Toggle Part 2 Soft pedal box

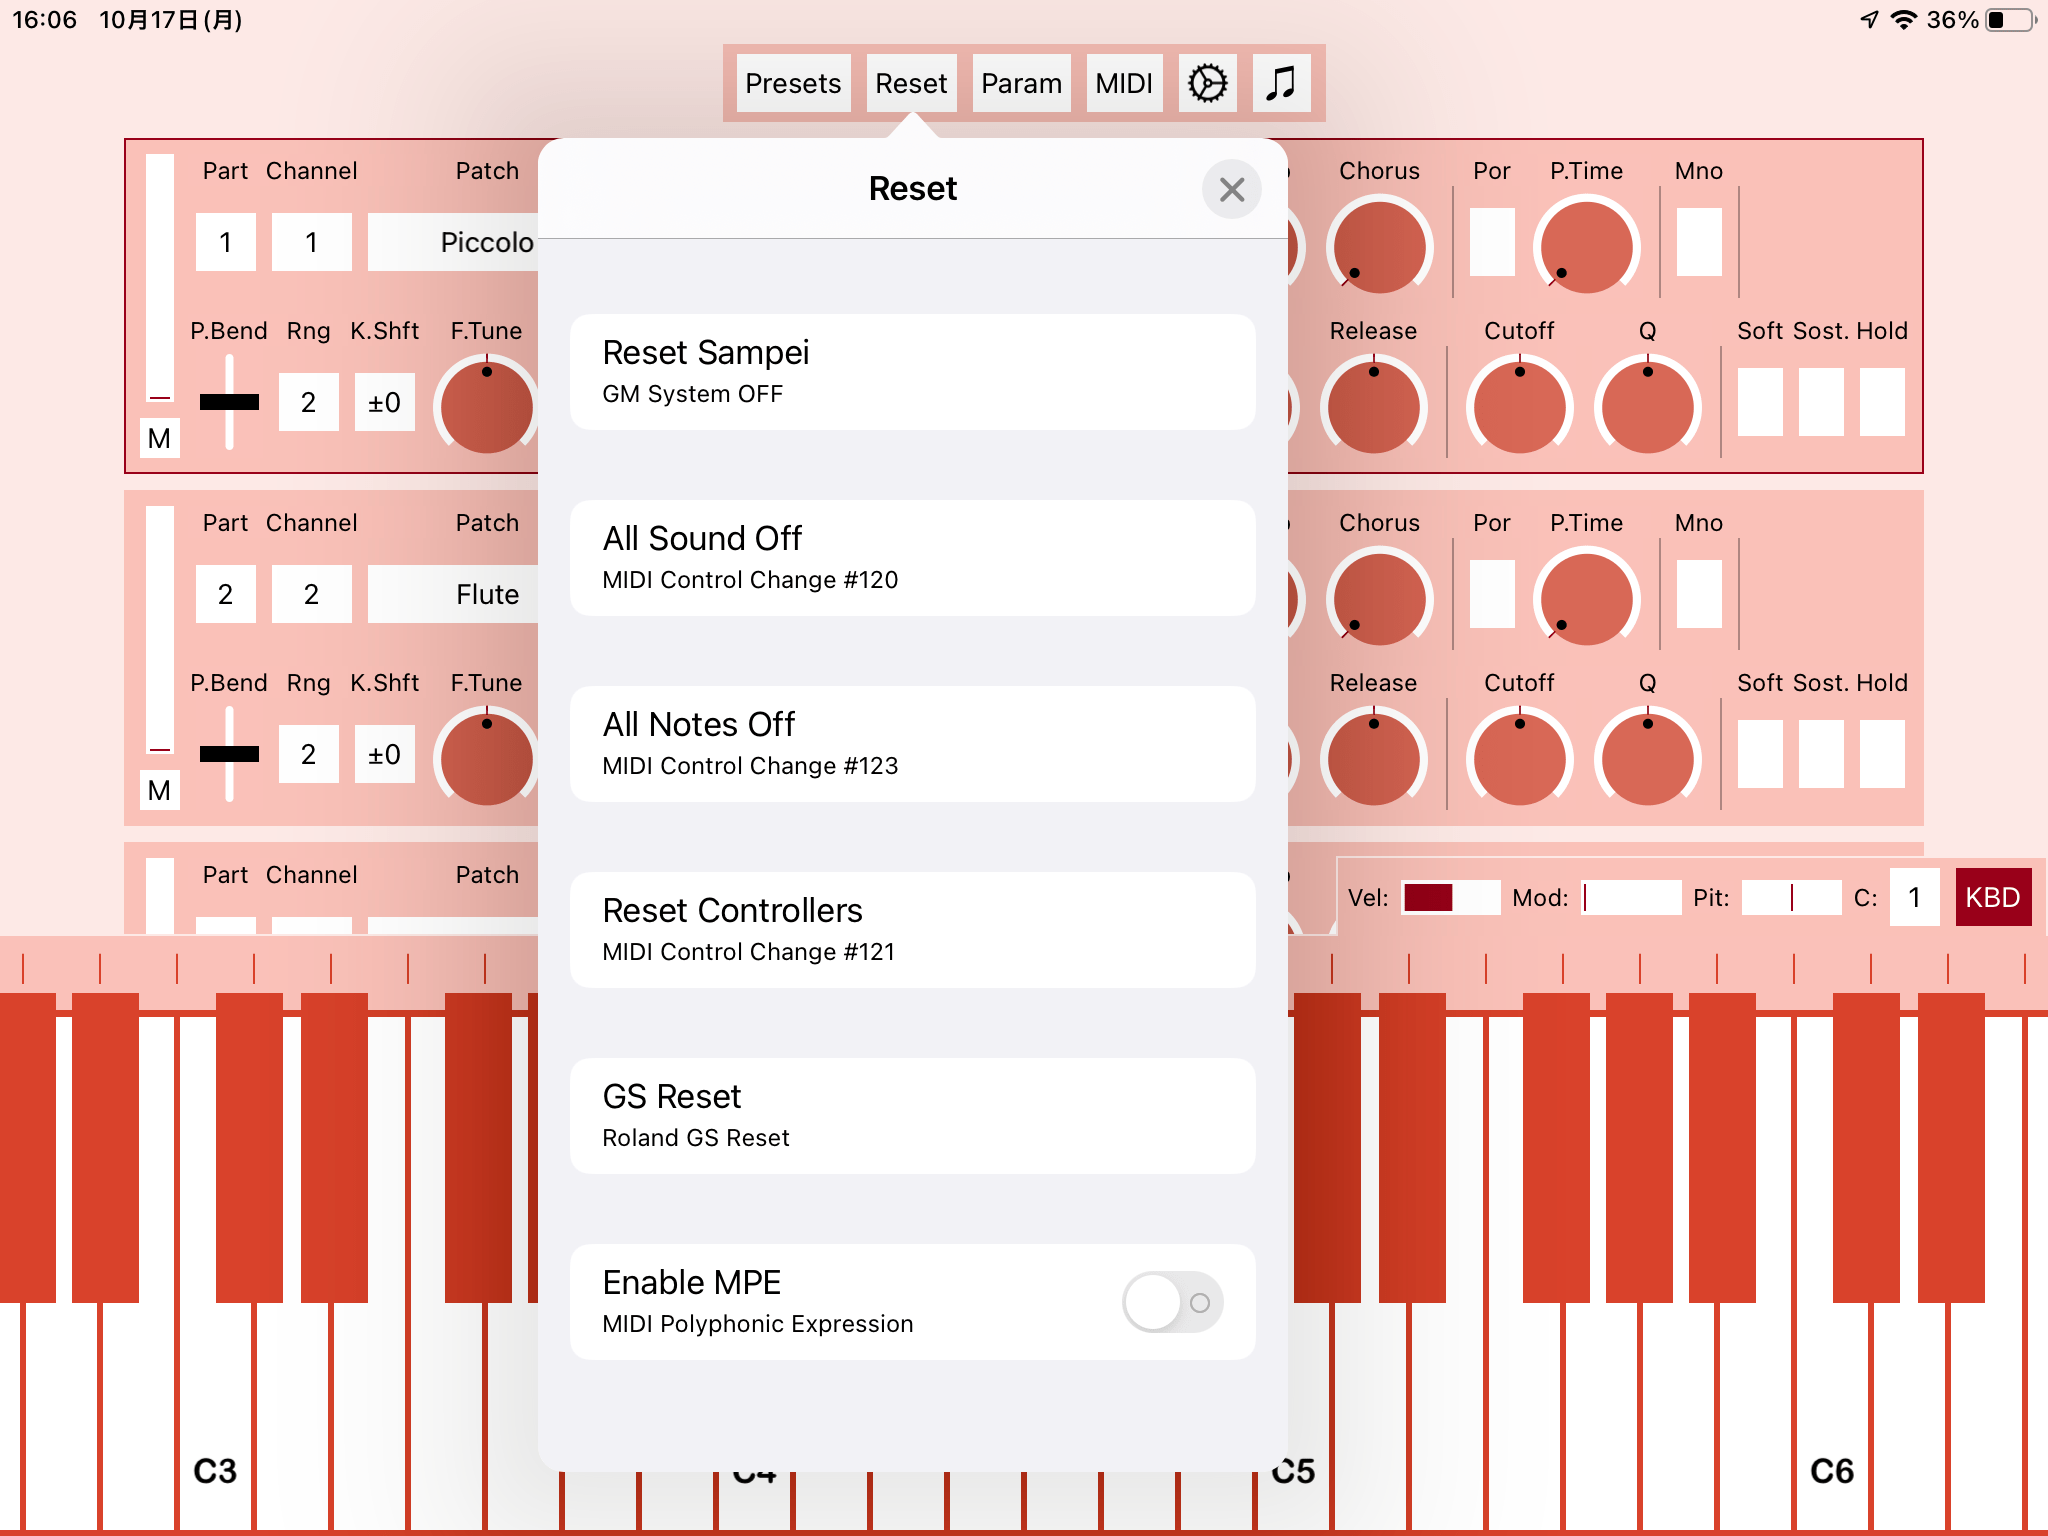1760,754
